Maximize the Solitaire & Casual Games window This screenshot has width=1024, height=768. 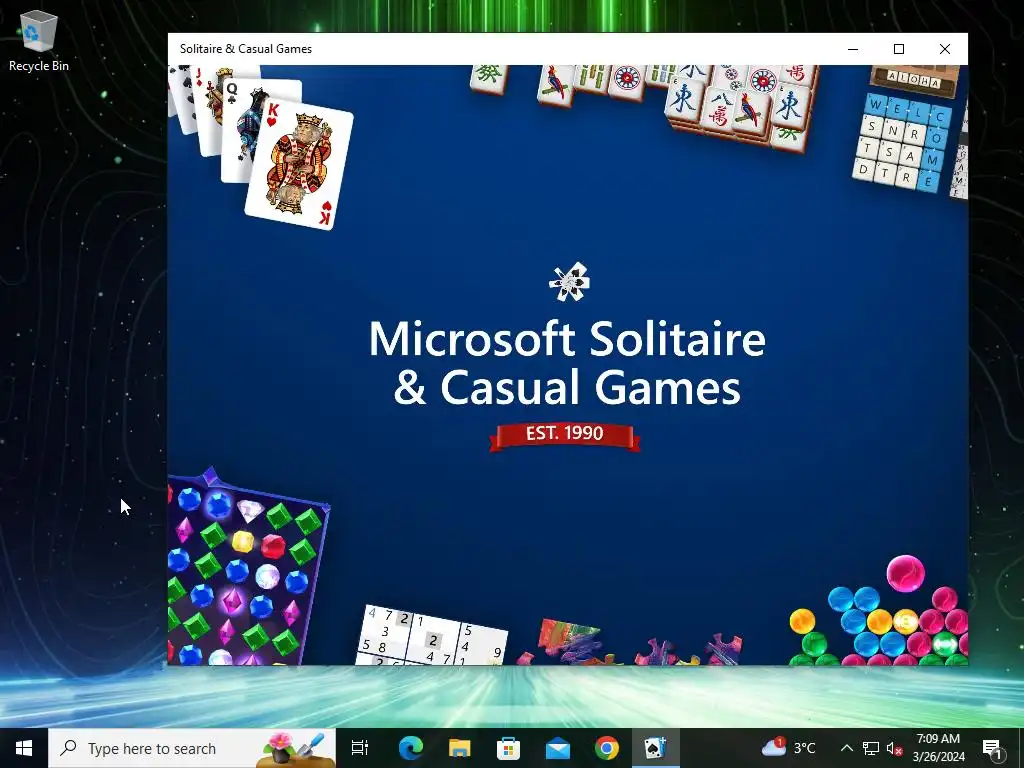click(899, 49)
